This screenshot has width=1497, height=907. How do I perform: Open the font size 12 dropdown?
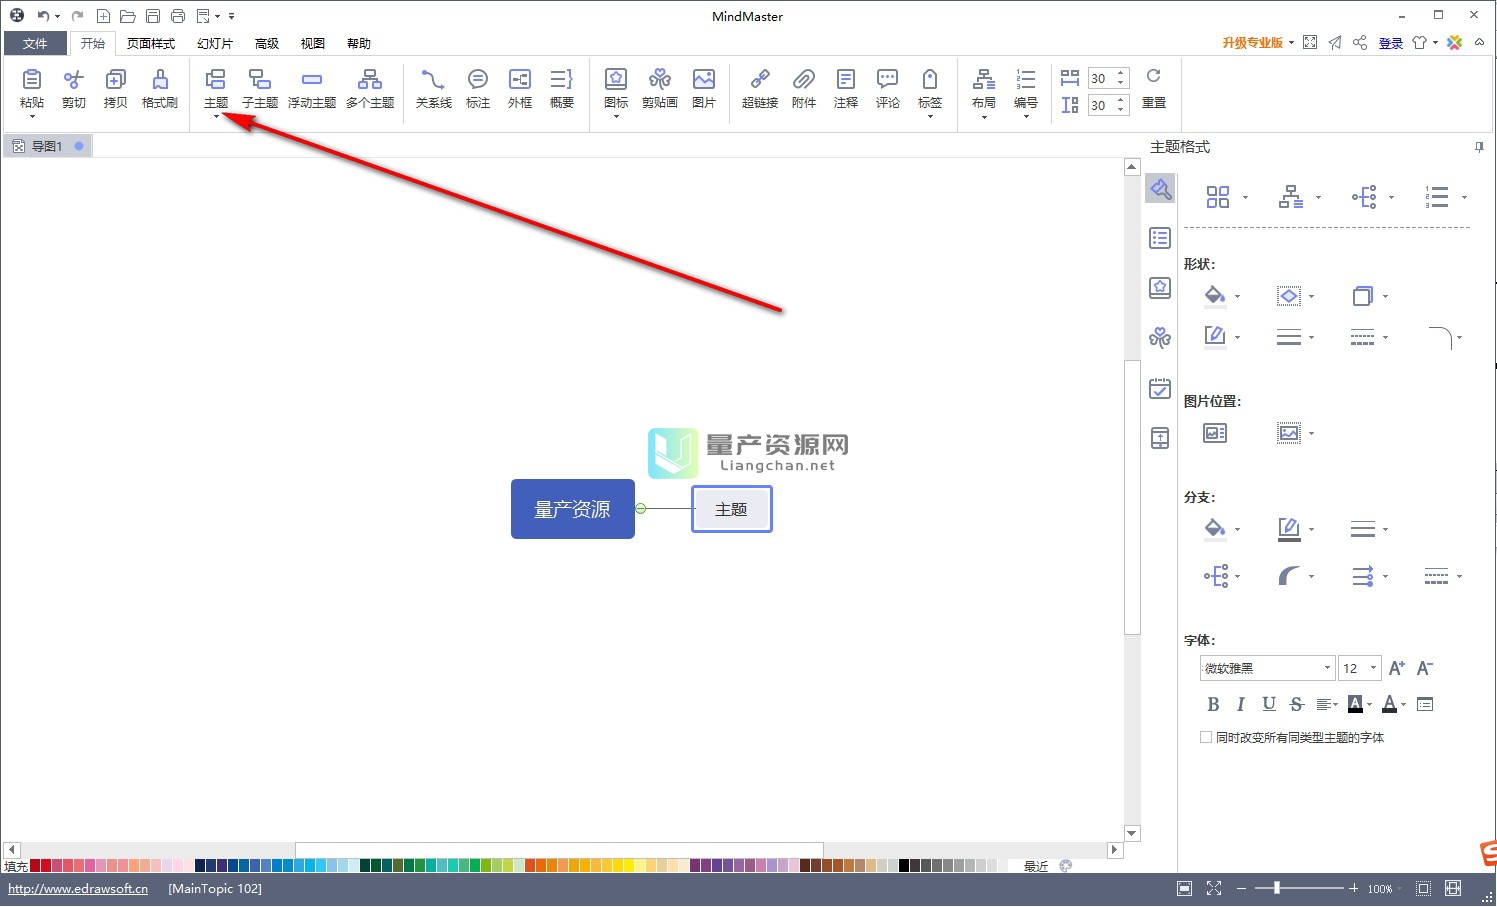1373,668
